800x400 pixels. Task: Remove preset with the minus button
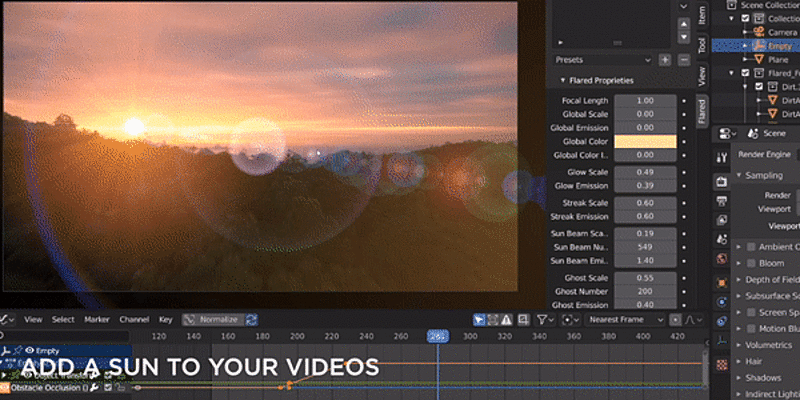684,60
